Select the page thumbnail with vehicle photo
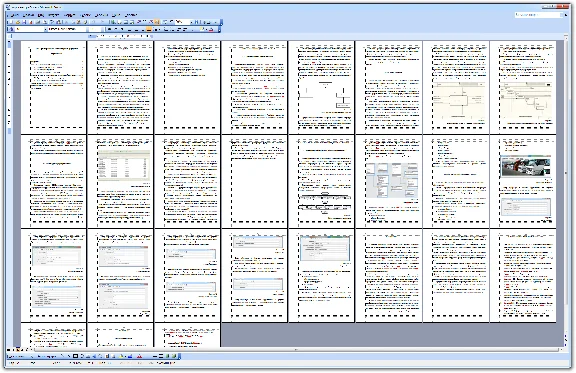 (x=523, y=181)
